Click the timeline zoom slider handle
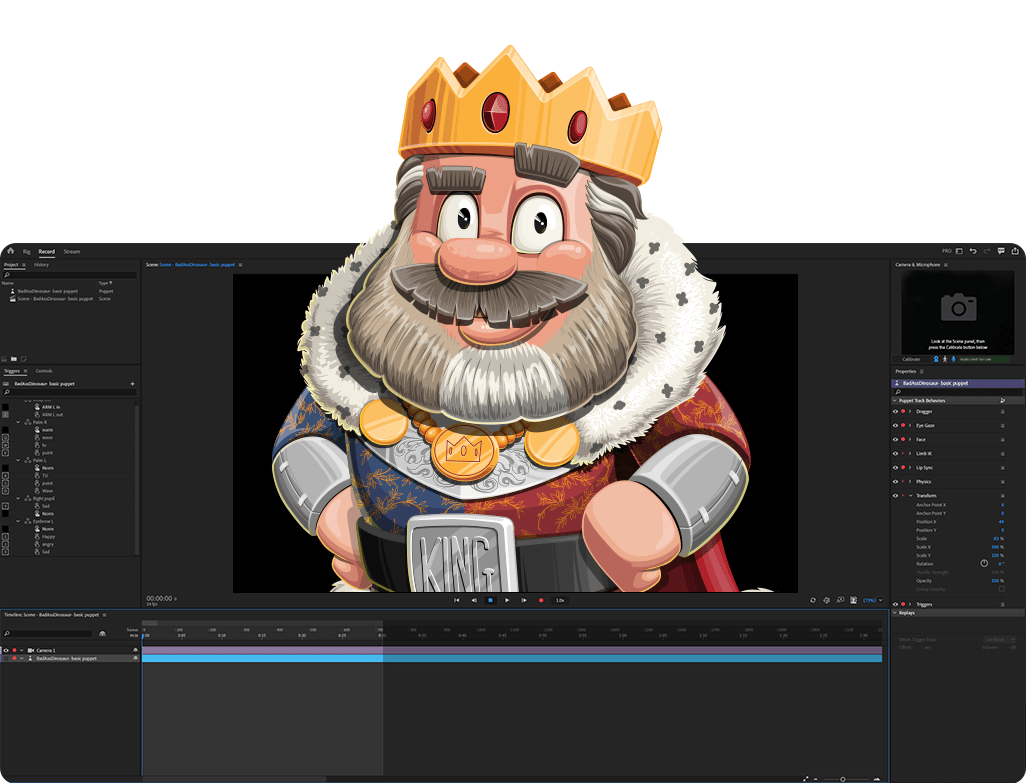This screenshot has height=783, width=1026. pos(843,778)
